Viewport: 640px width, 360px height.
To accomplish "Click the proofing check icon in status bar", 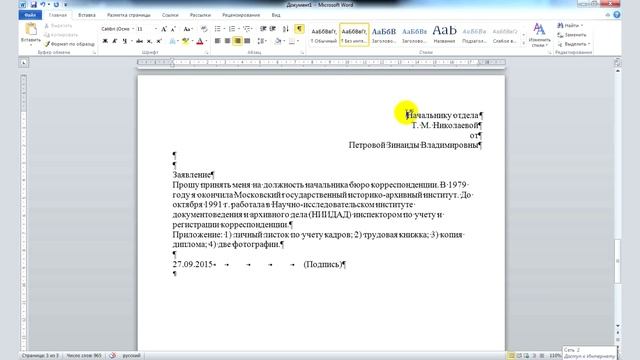I will coord(113,356).
